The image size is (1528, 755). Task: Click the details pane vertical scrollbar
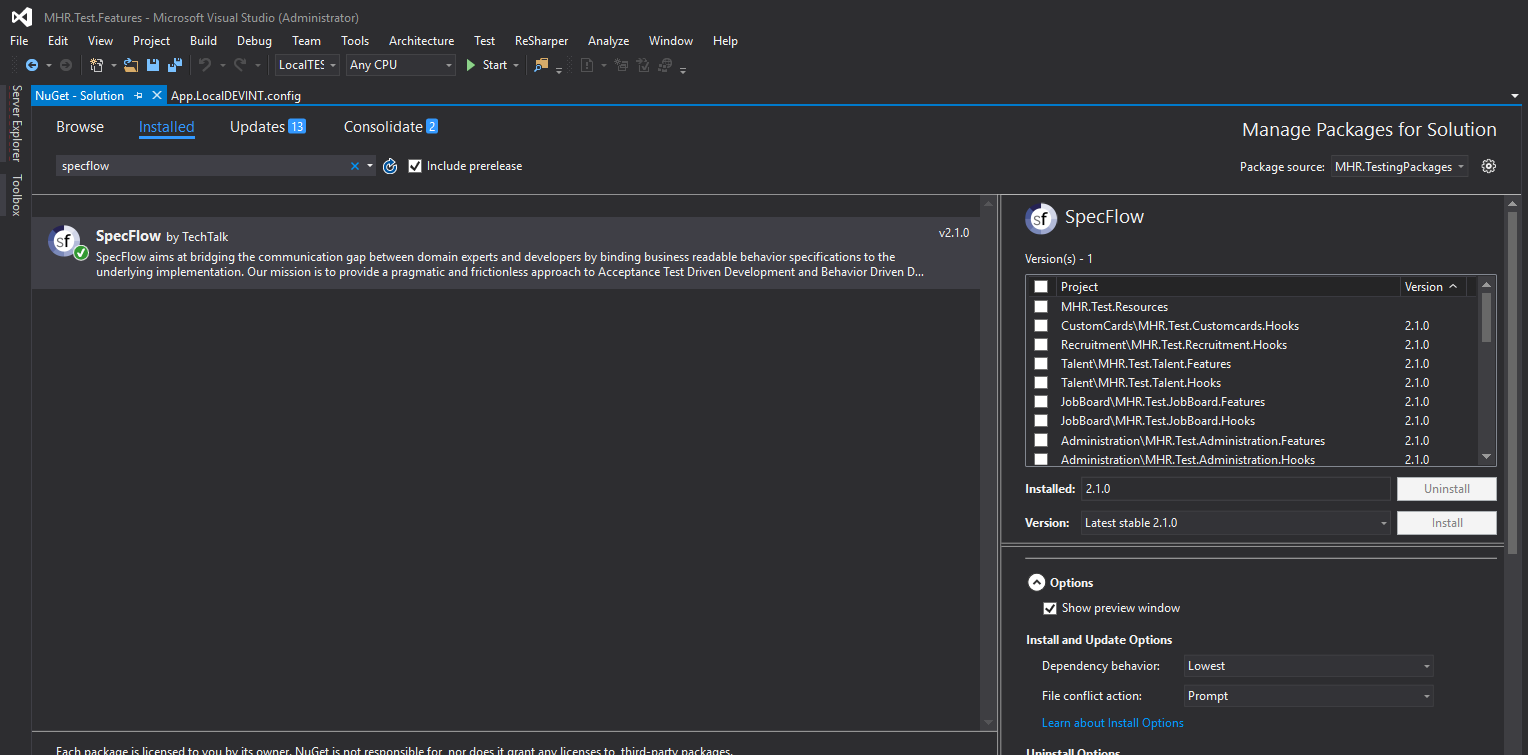coord(1512,475)
